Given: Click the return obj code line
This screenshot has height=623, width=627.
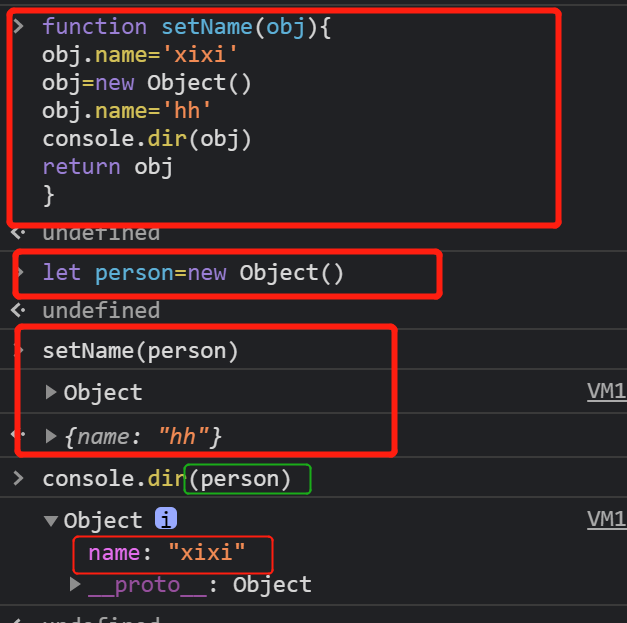Looking at the screenshot, I should tap(108, 167).
